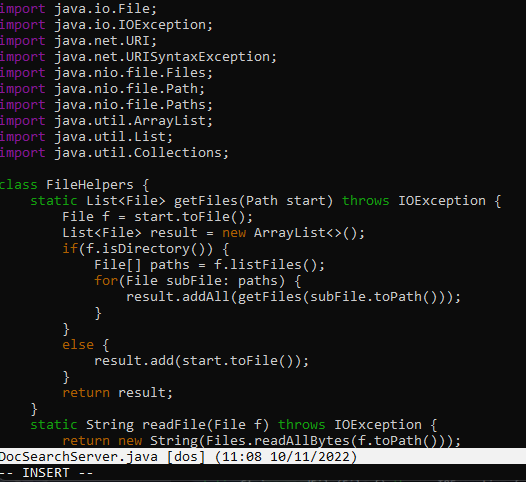This screenshot has width=526, height=482.
Task: Click 'File f = start.toFile();' line
Action: pos(157,217)
